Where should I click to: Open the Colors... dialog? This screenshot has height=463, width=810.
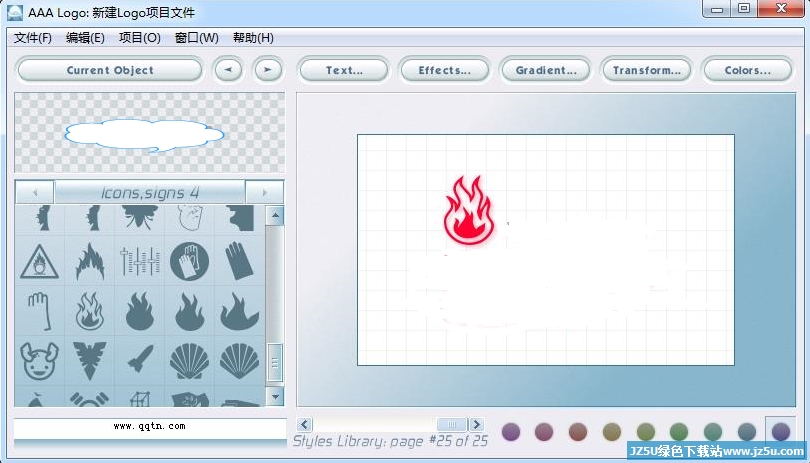tap(747, 70)
